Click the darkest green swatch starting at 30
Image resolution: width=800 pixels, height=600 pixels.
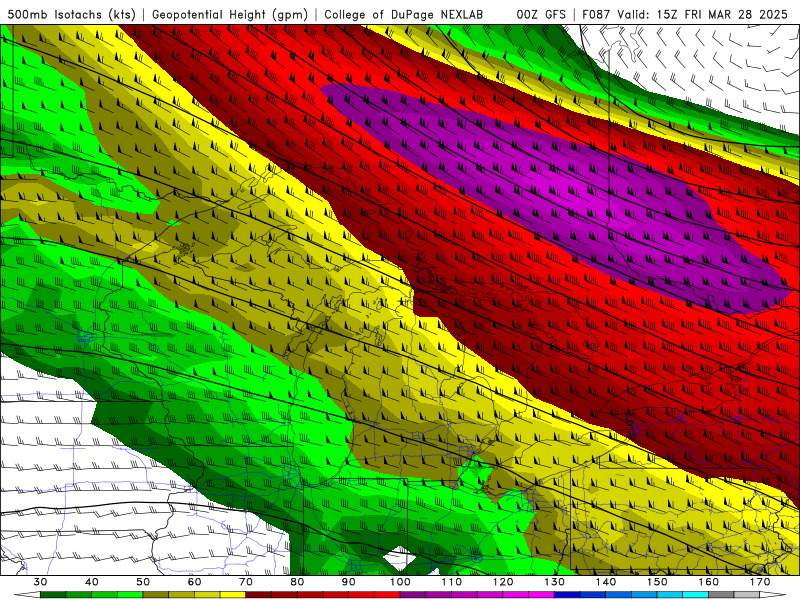click(x=53, y=595)
